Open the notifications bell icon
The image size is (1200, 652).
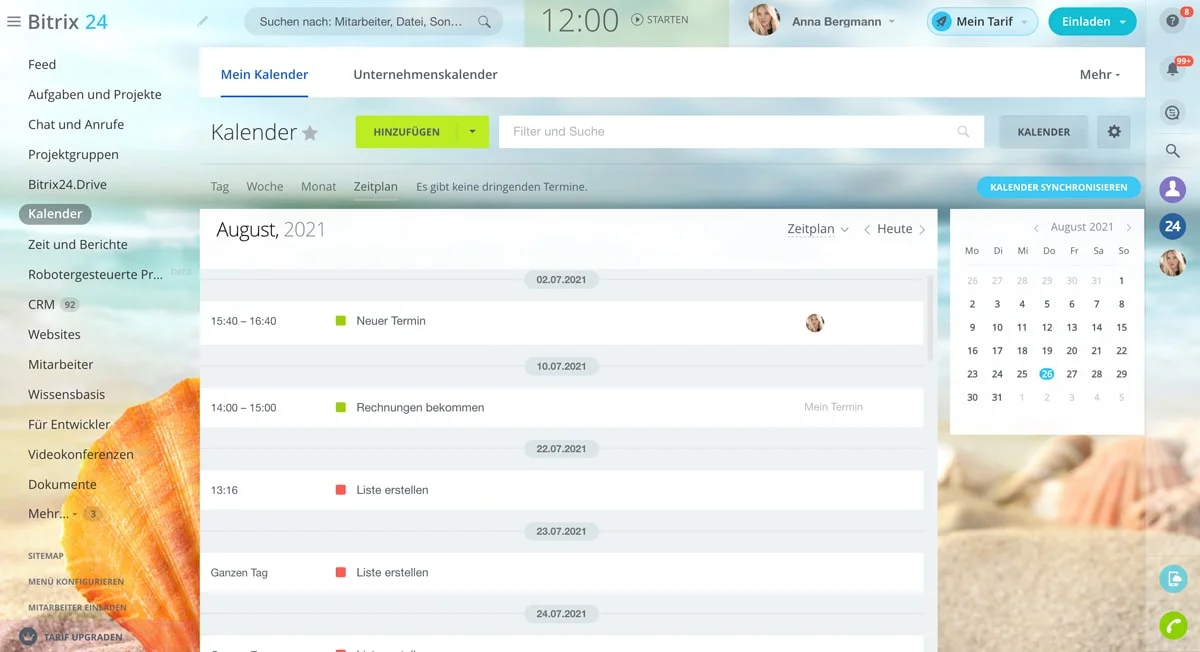point(1173,69)
